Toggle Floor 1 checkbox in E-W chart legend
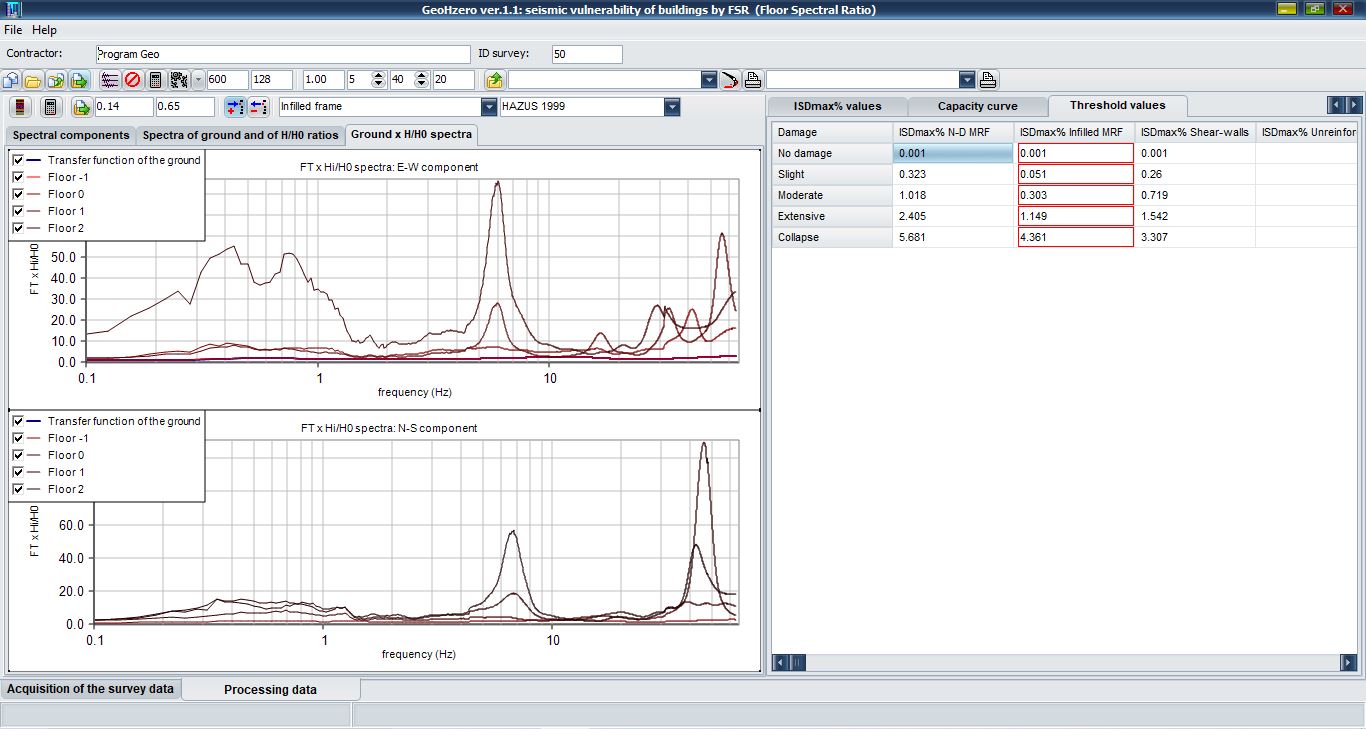1366x729 pixels. pyautogui.click(x=18, y=211)
